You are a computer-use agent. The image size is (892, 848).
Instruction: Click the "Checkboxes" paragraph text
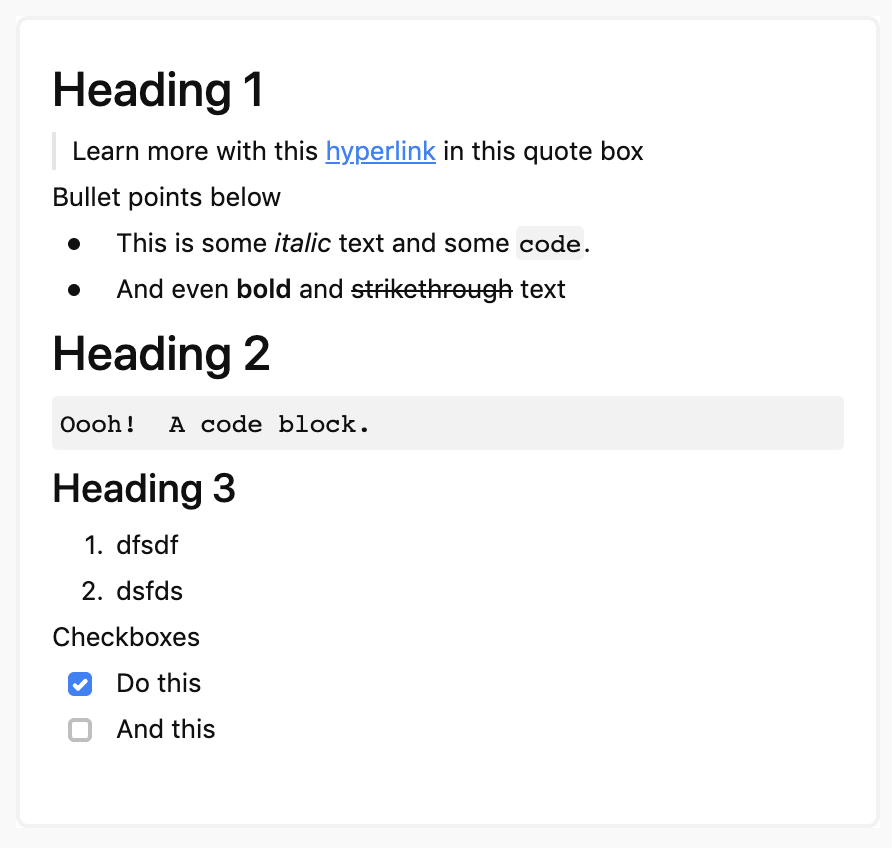coord(126,637)
